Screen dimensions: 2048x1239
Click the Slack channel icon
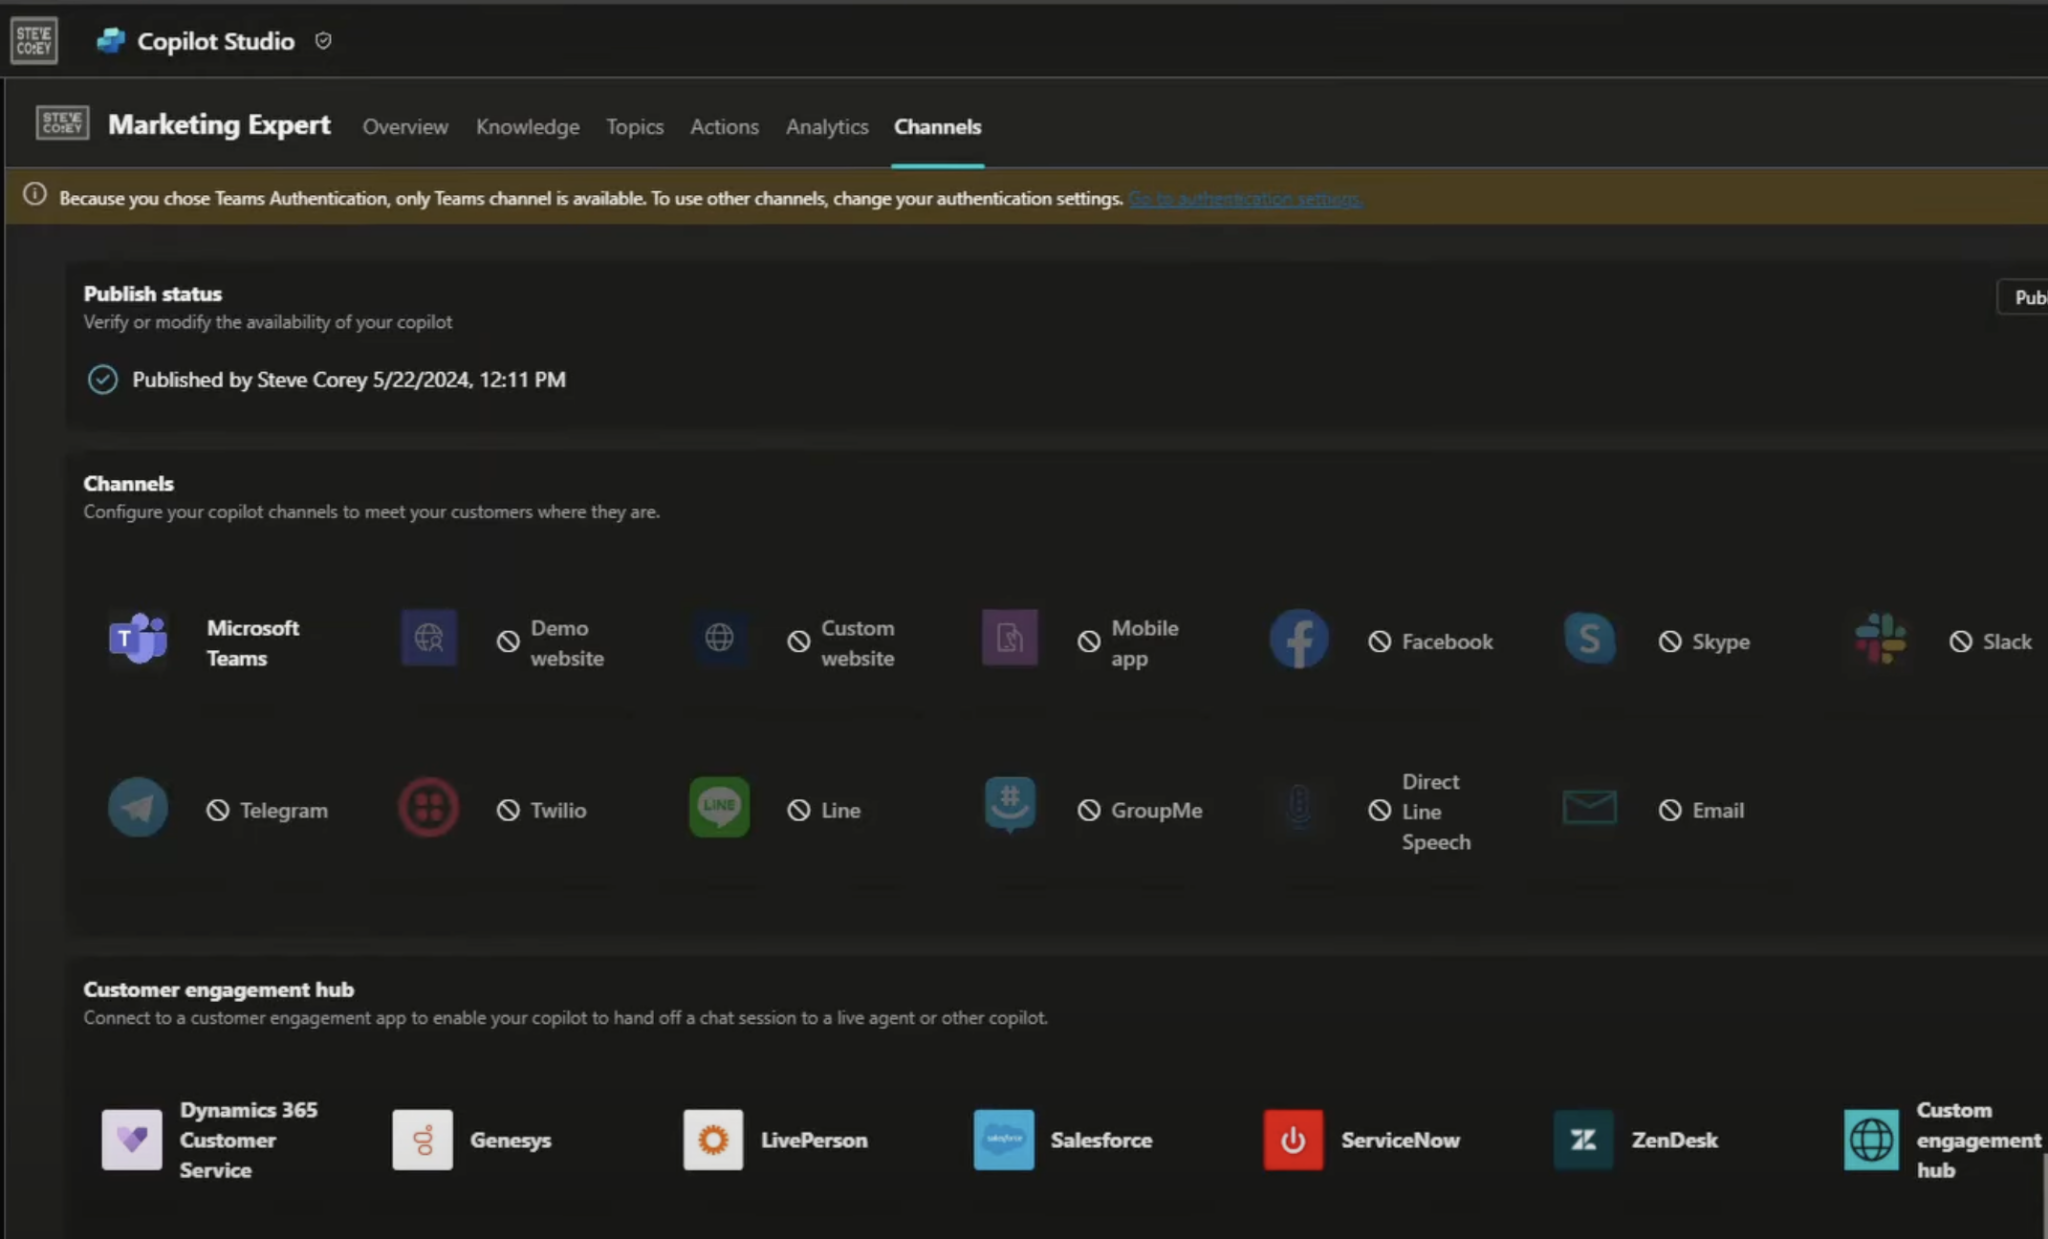click(1879, 638)
